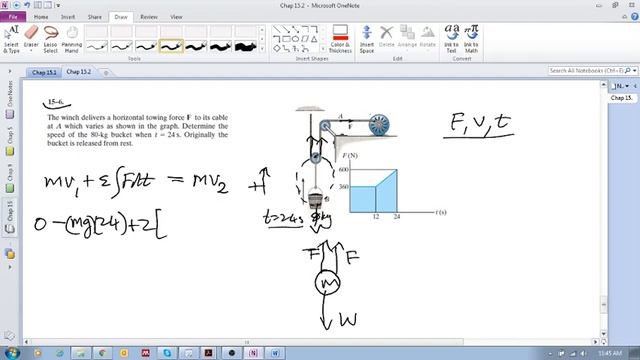Image resolution: width=640 pixels, height=360 pixels.
Task: Open the Chap 5 notebook in sidebar
Action: [x=9, y=141]
